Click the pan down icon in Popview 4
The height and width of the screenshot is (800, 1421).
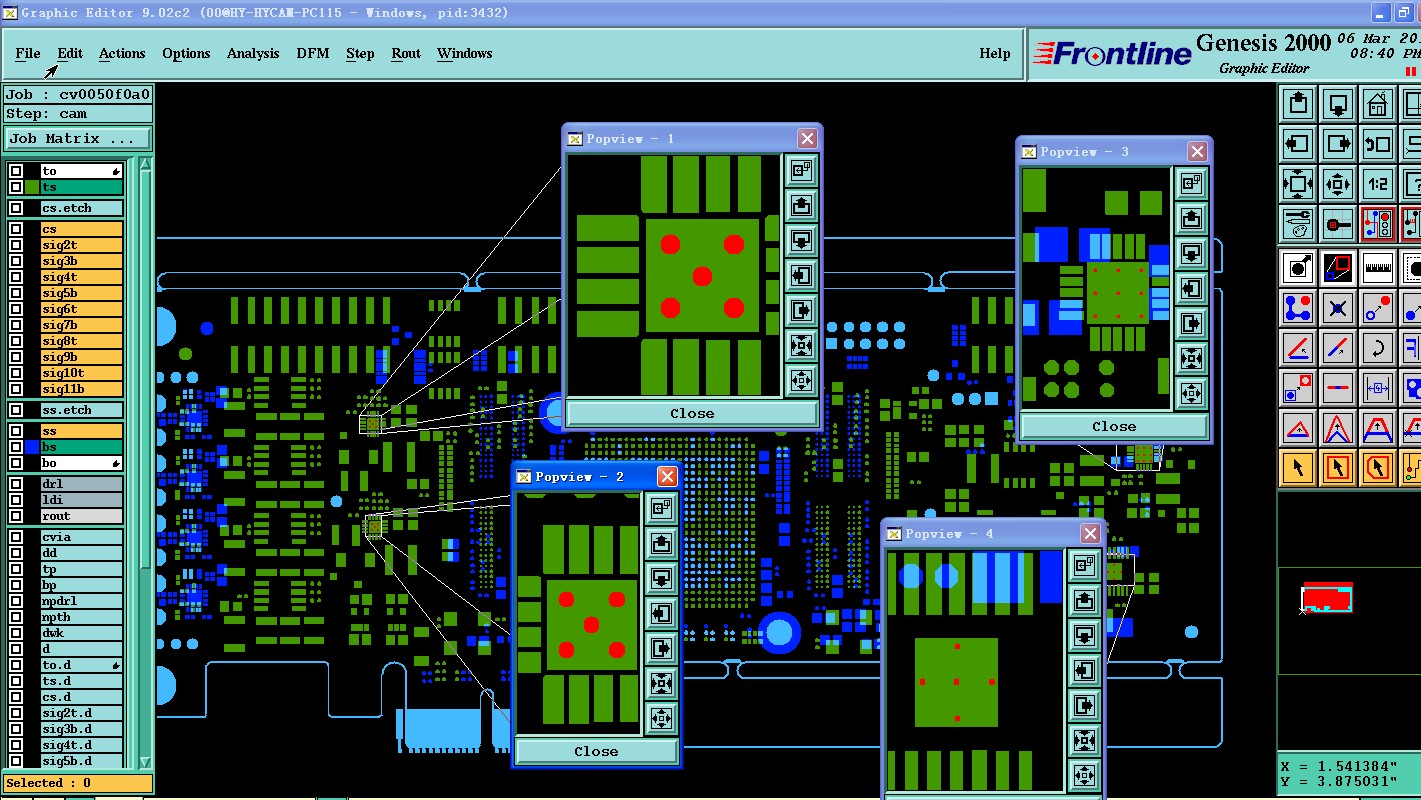tap(1085, 635)
